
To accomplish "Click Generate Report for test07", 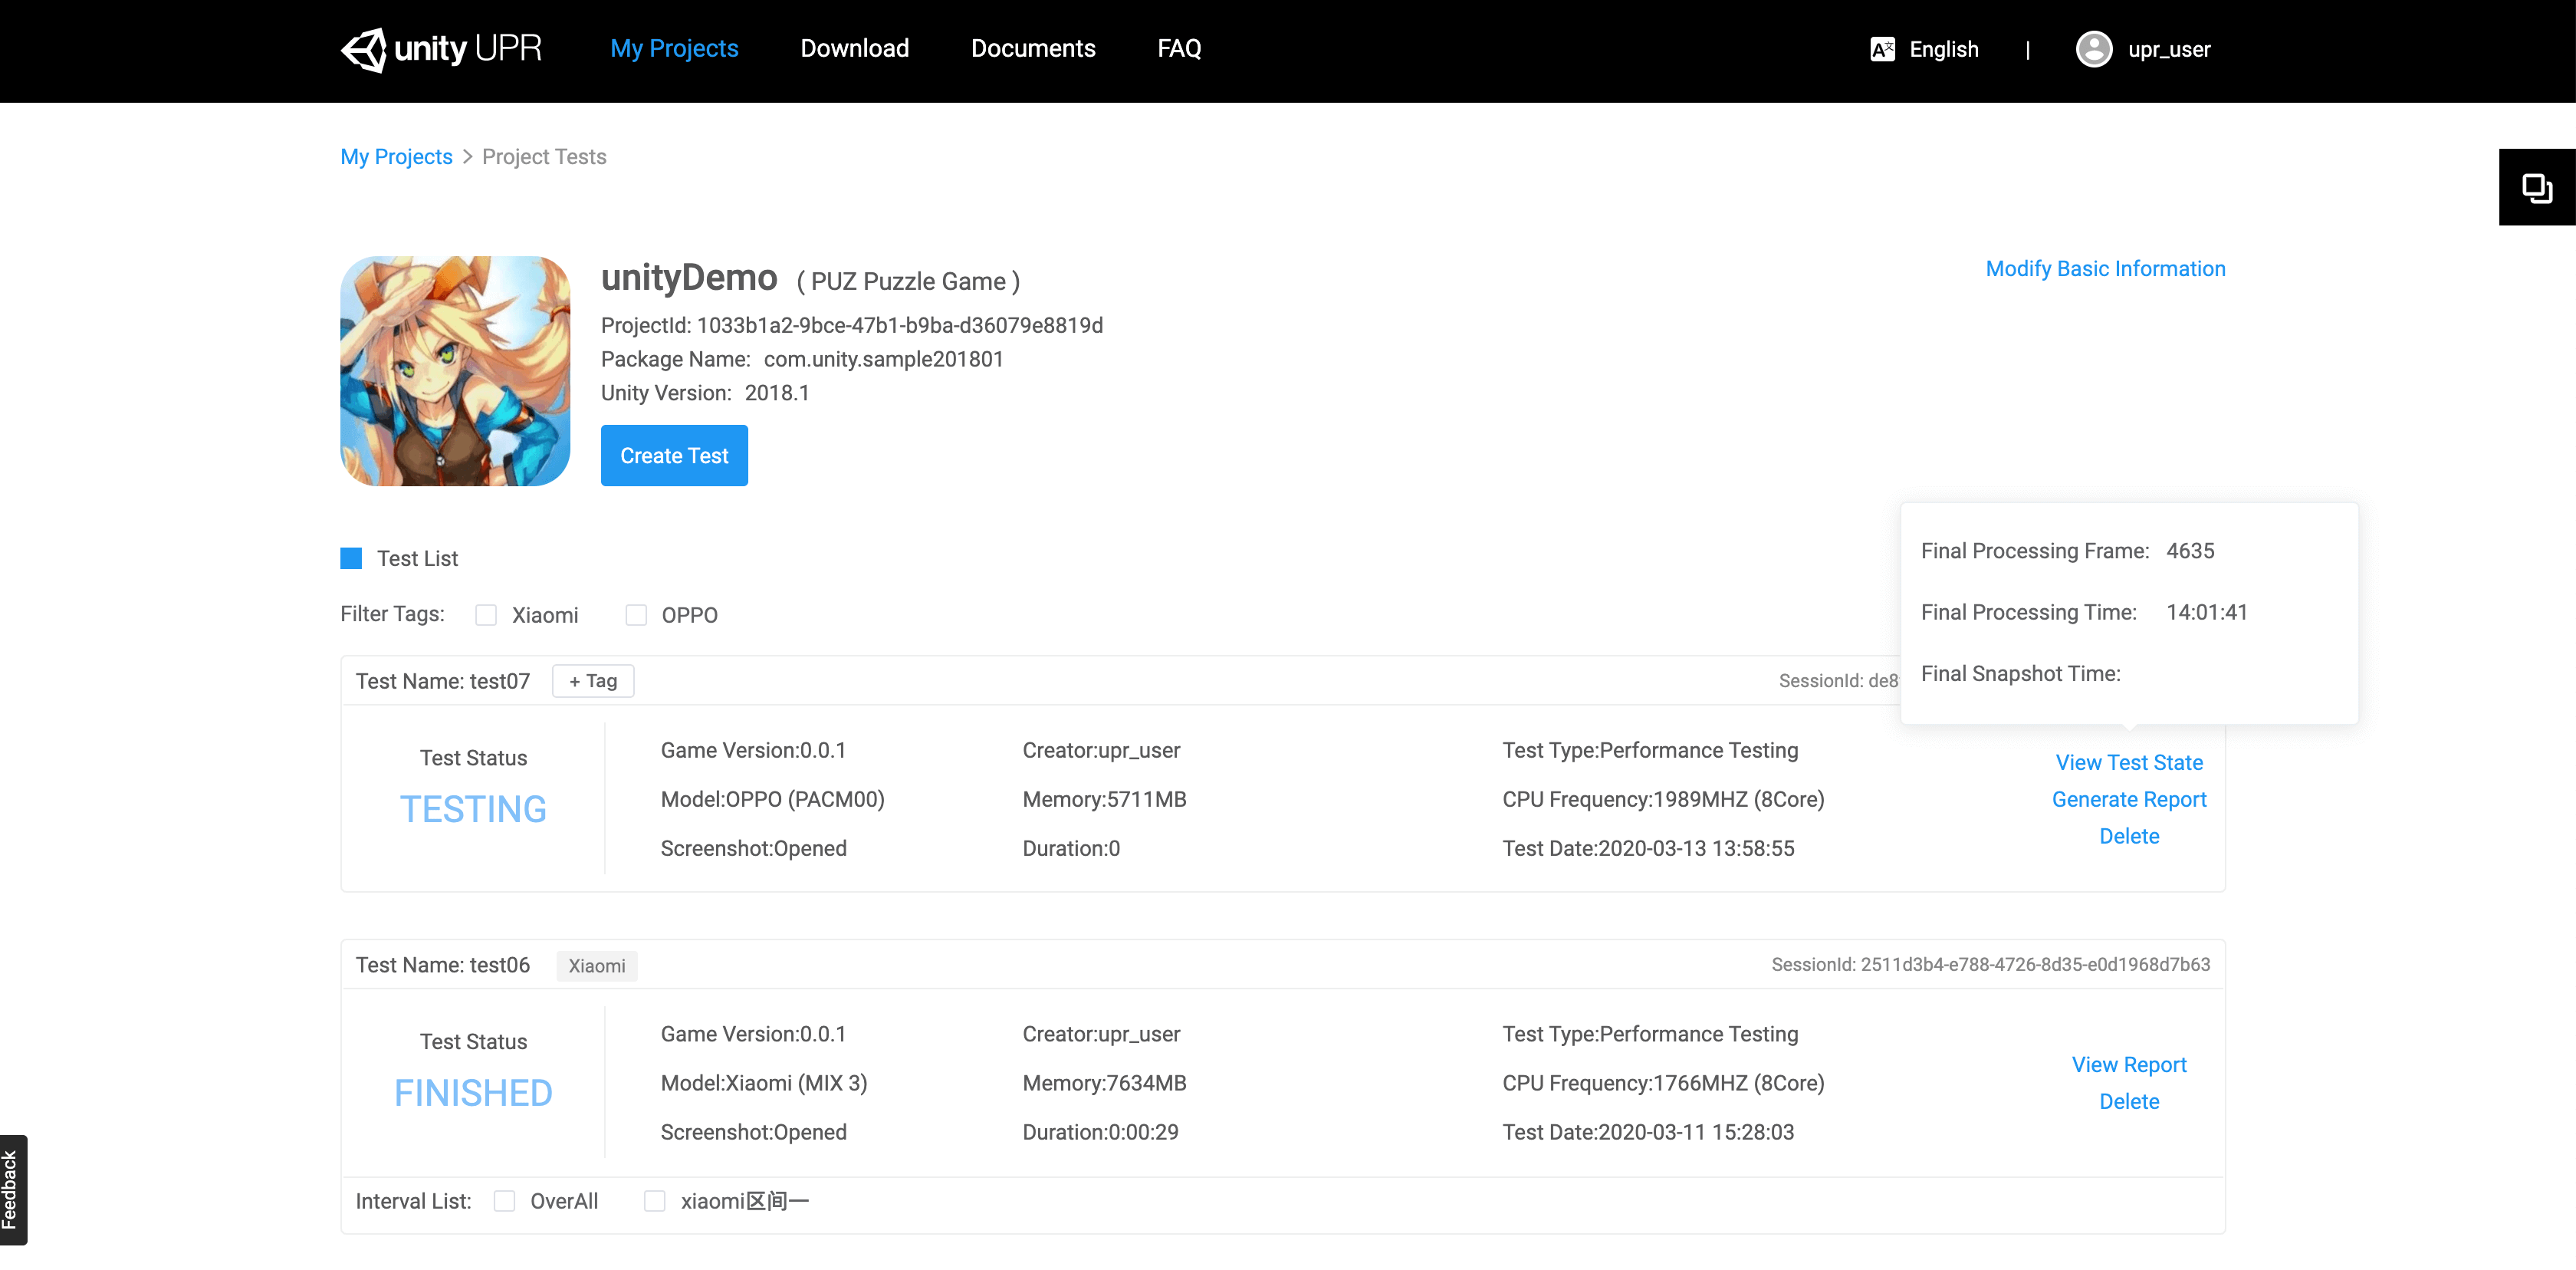I will point(2129,799).
